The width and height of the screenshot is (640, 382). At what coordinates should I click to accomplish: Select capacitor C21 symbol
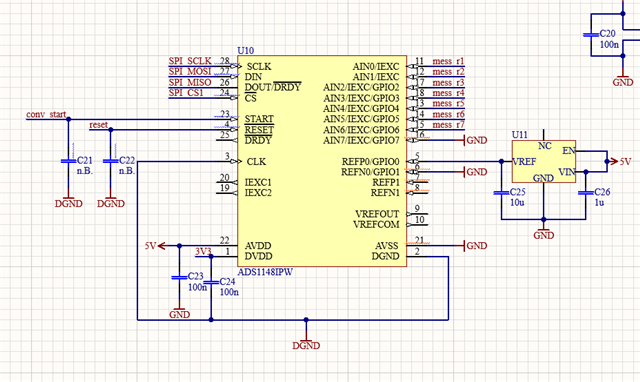pos(68,161)
